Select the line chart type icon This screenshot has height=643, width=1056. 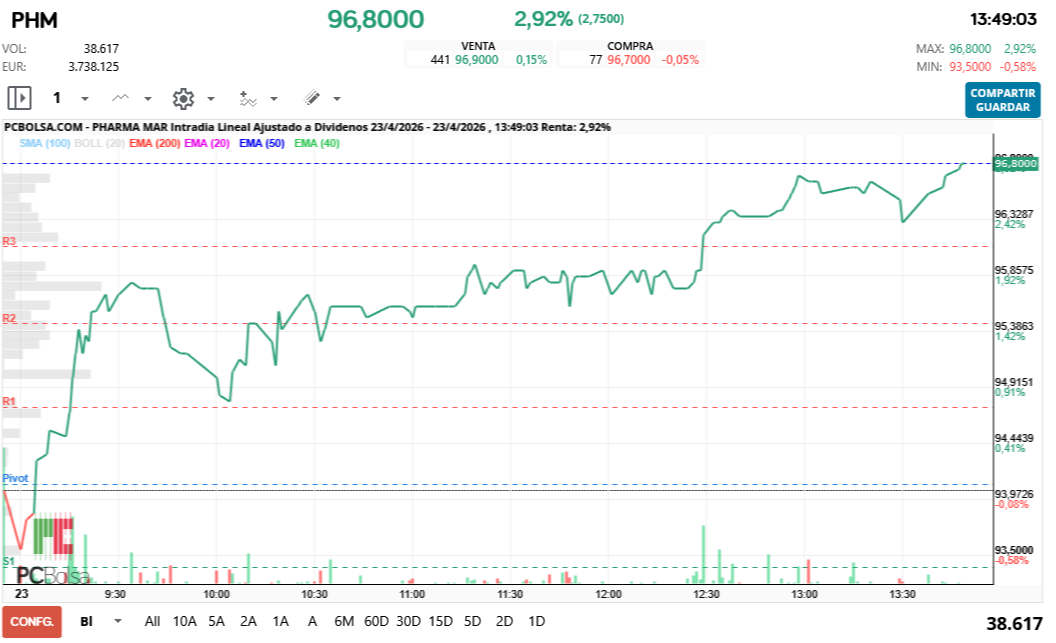coord(120,97)
